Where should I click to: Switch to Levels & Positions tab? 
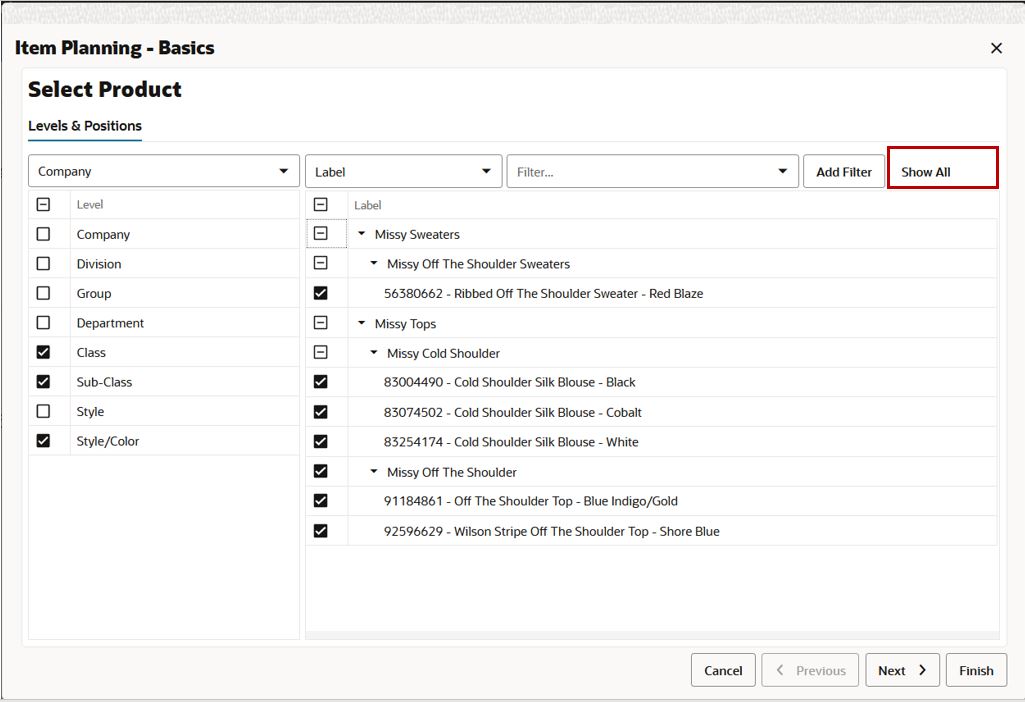tap(85, 126)
